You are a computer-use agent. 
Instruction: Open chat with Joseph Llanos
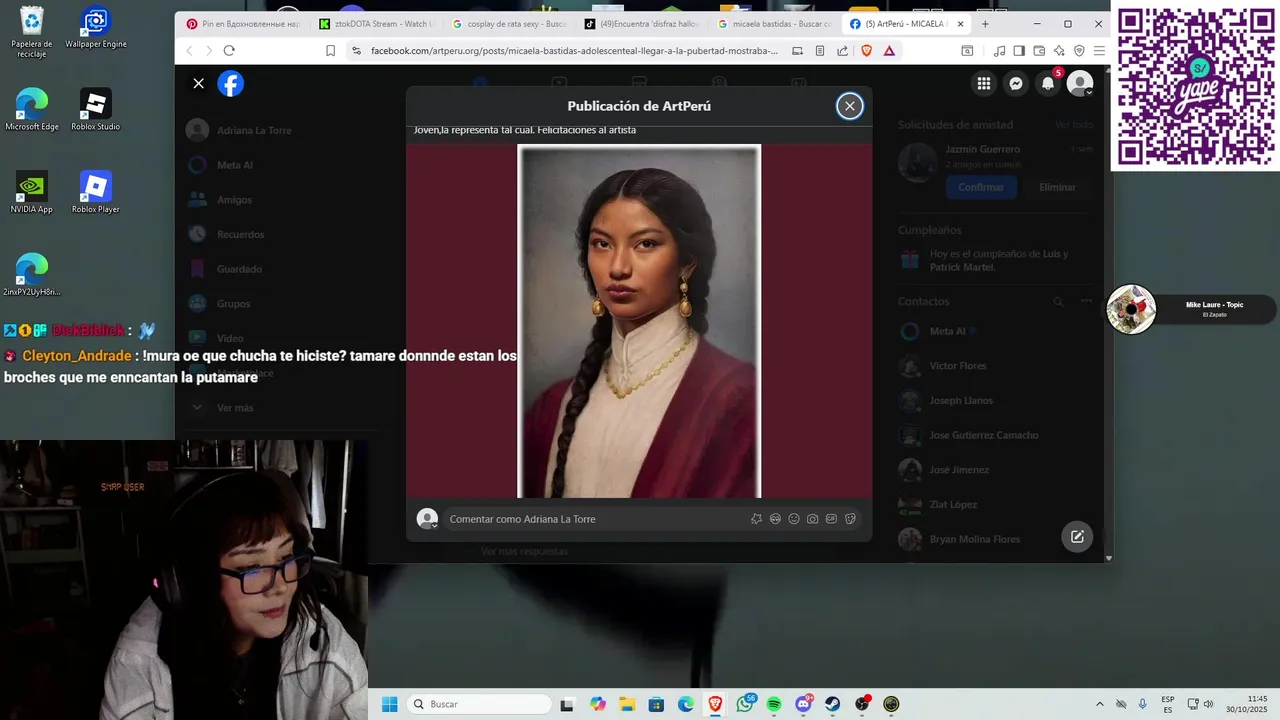[961, 401]
